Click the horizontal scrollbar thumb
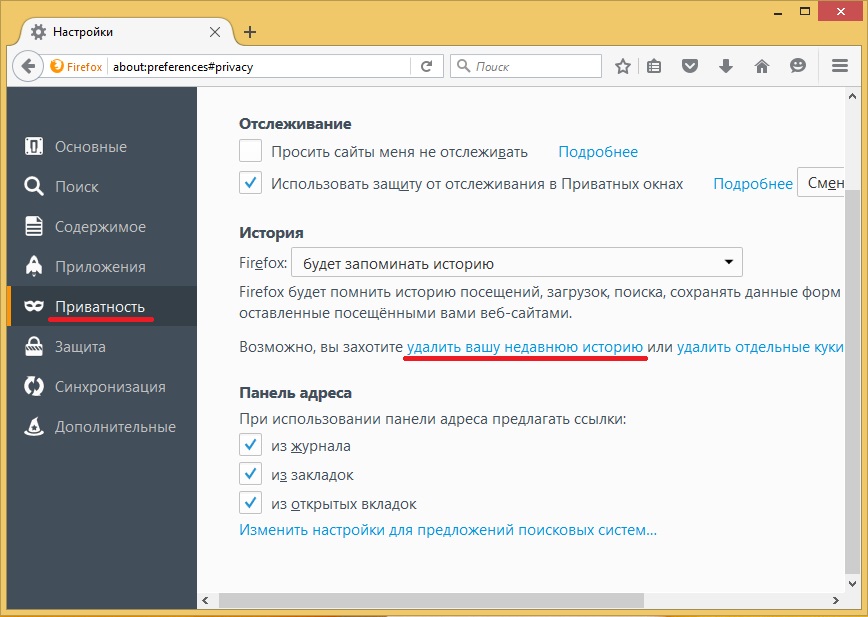Viewport: 868px width, 617px height. tap(431, 600)
